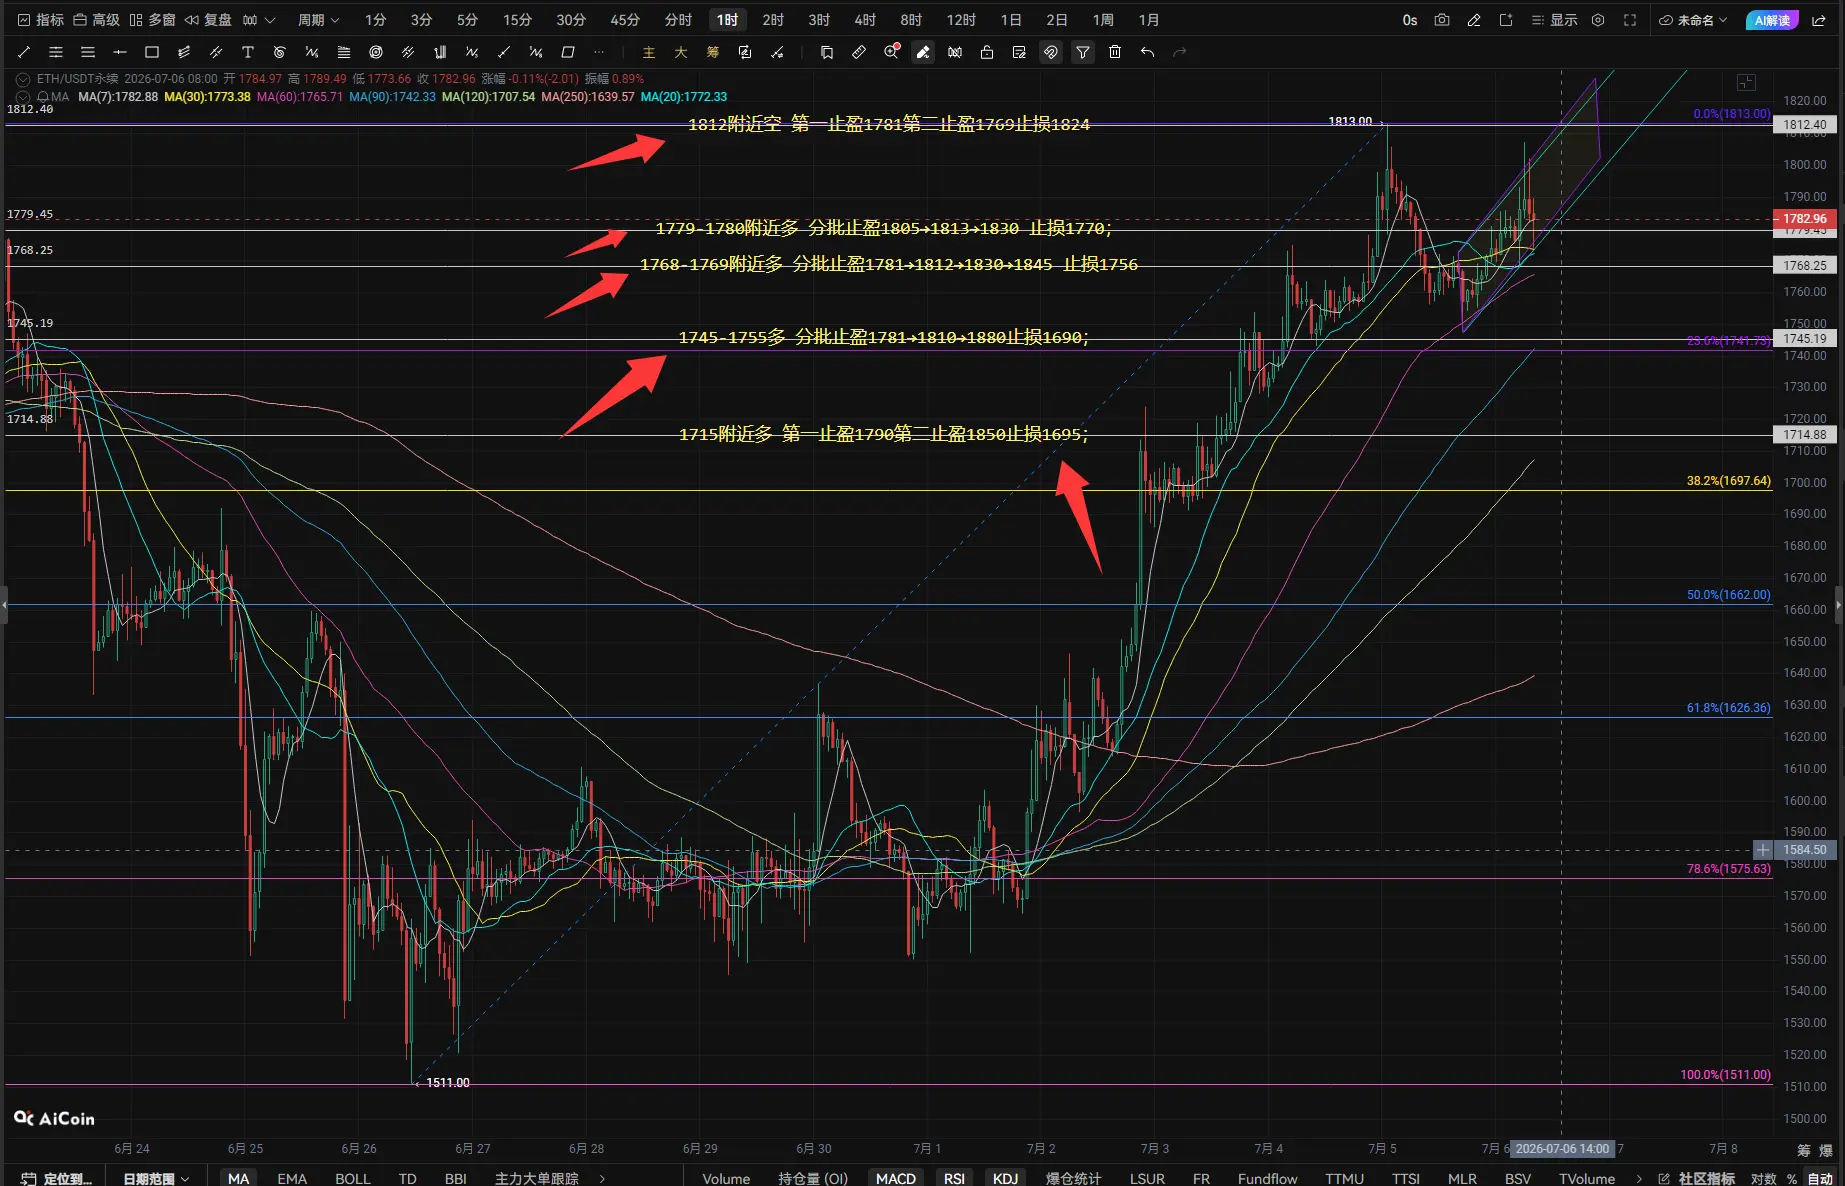Expand the left side panel handle
Screen dimensions: 1845x1186
pos(4,605)
